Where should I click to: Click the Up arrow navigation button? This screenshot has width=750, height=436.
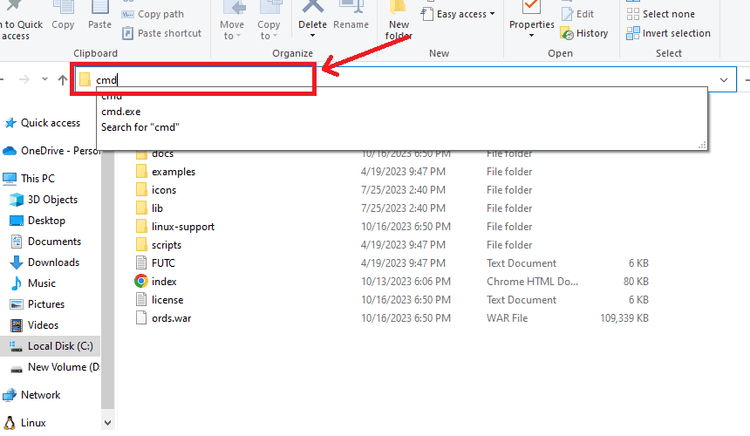pos(63,80)
